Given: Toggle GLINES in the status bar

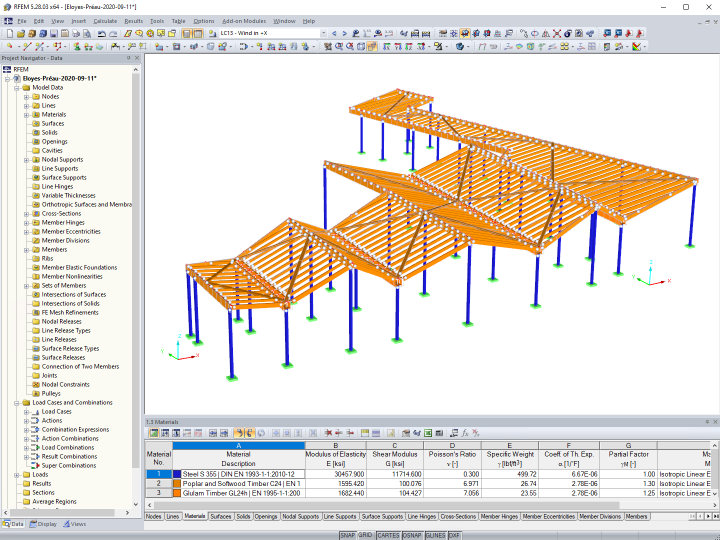Looking at the screenshot, I should click(435, 535).
